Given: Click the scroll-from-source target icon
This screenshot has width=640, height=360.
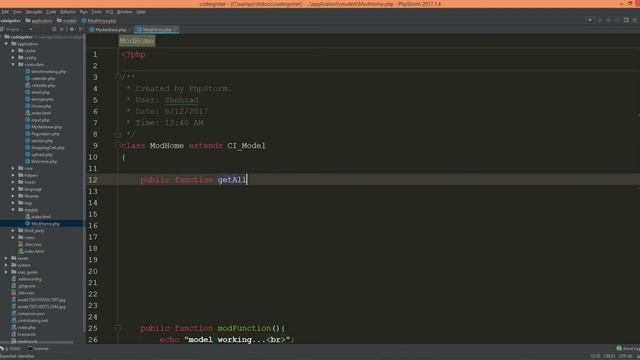Looking at the screenshot, I should 54,29.
